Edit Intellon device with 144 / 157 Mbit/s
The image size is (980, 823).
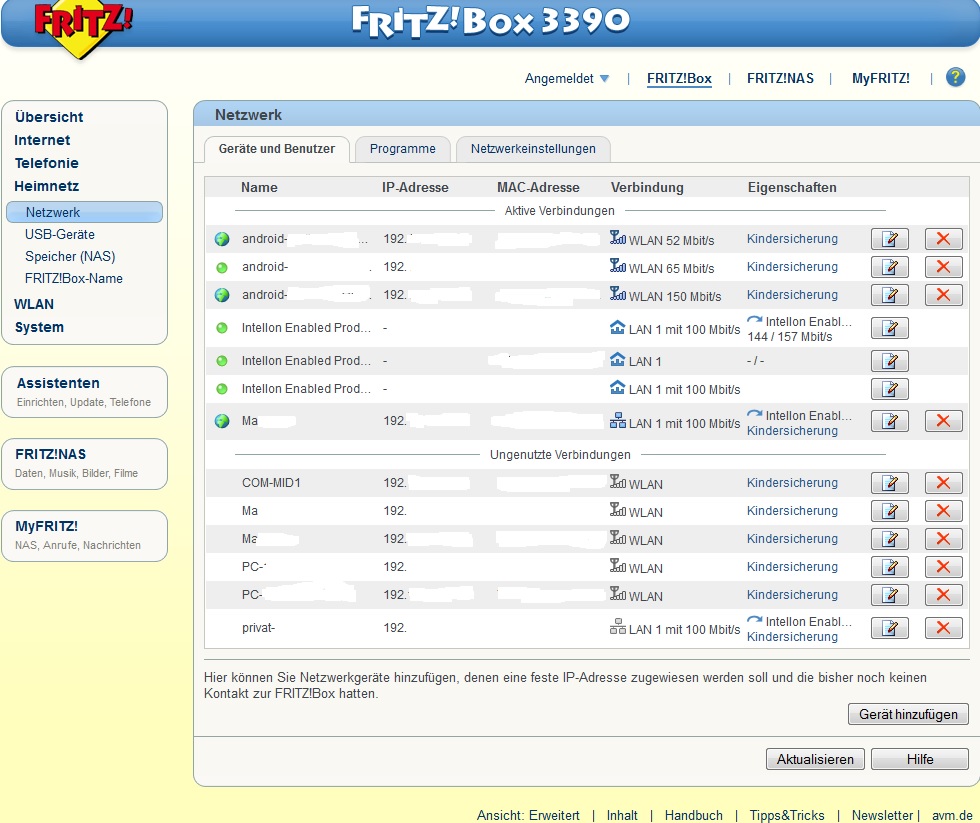click(x=889, y=328)
